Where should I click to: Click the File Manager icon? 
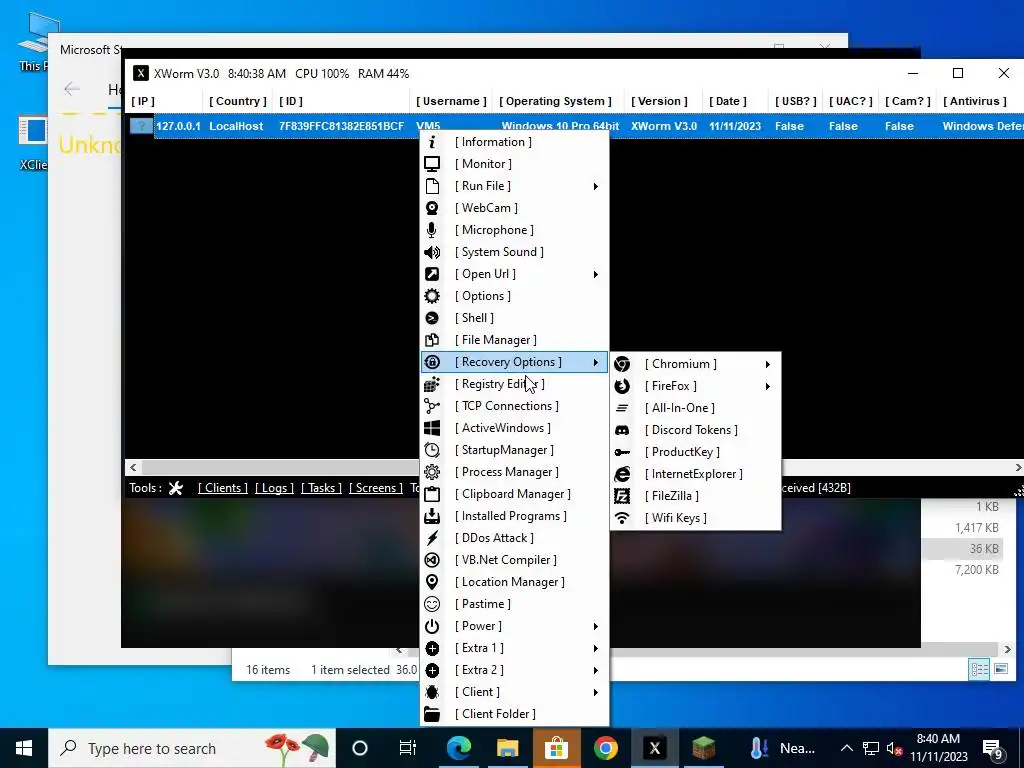coord(432,340)
